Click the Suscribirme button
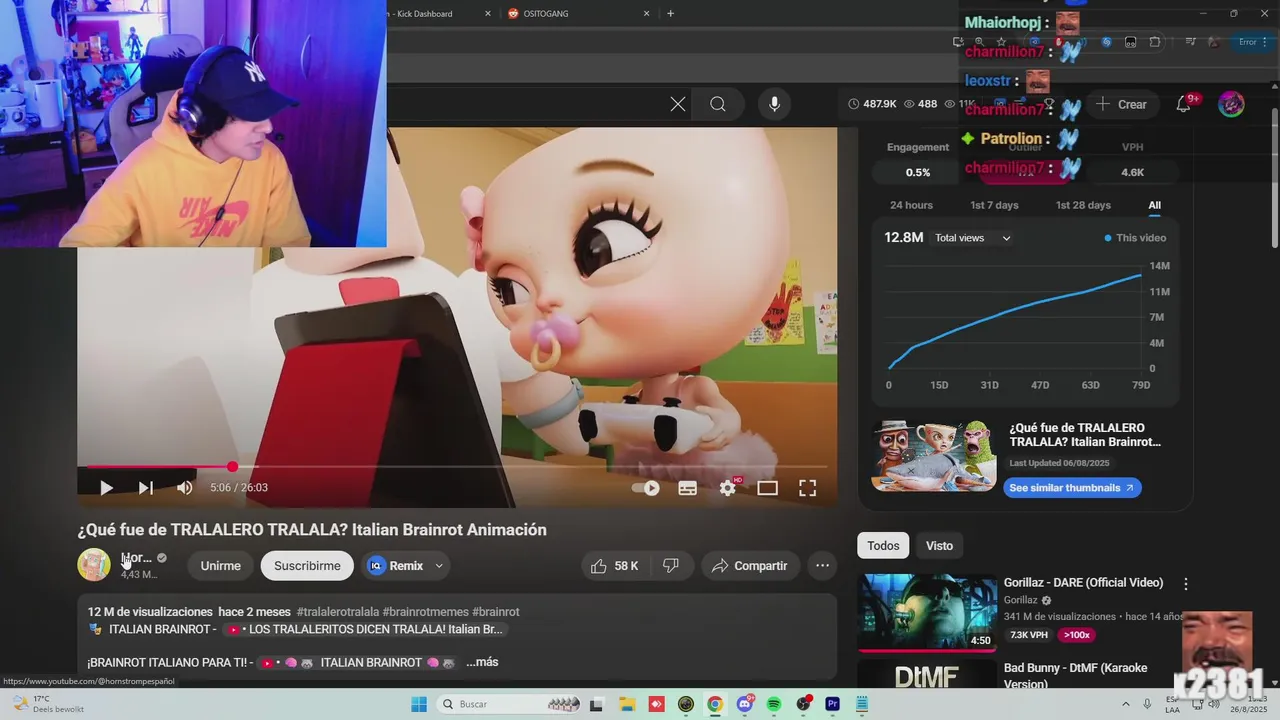Screen dimensions: 1280x720 [307, 566]
